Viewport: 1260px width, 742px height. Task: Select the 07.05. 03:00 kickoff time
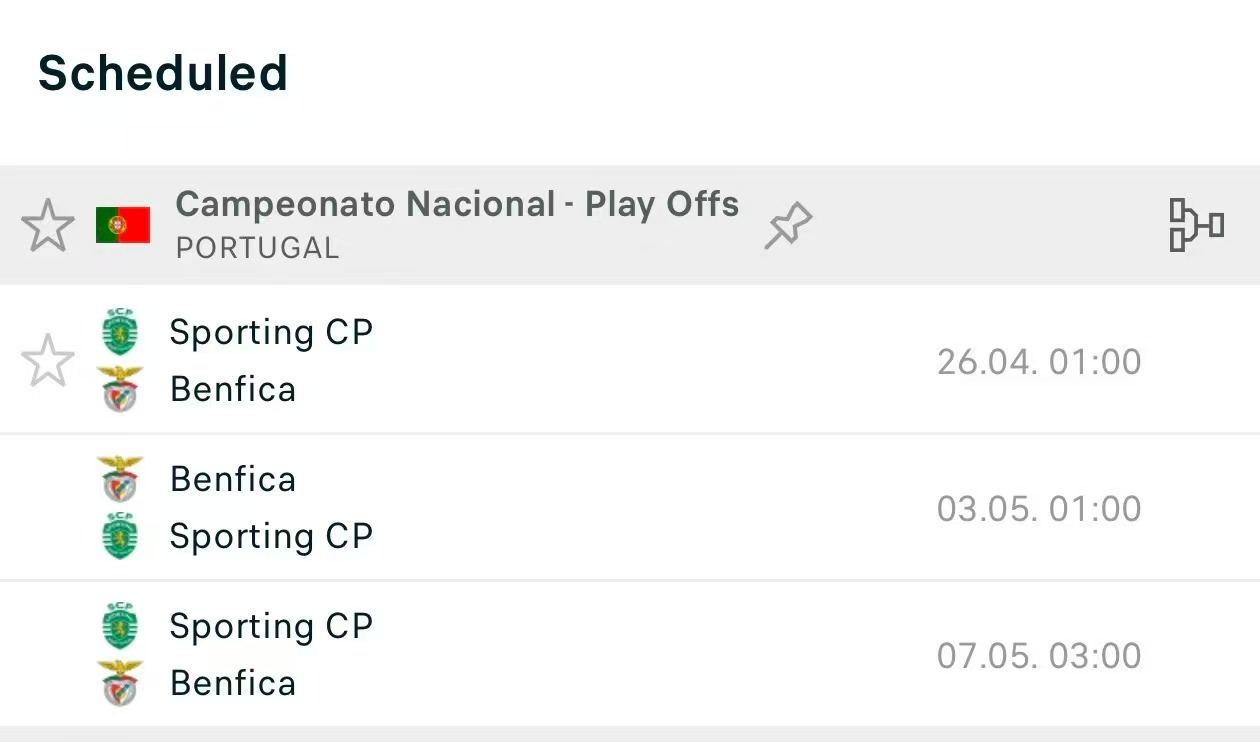pos(1038,656)
